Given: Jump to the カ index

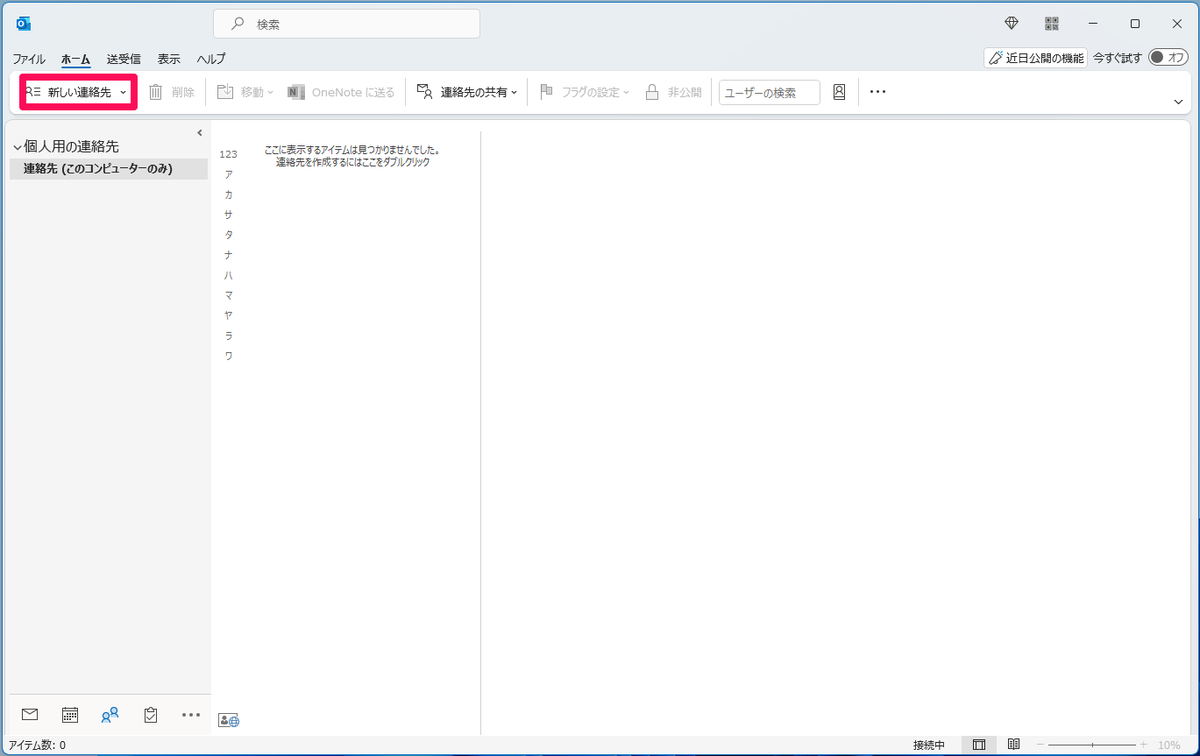Looking at the screenshot, I should [x=228, y=194].
